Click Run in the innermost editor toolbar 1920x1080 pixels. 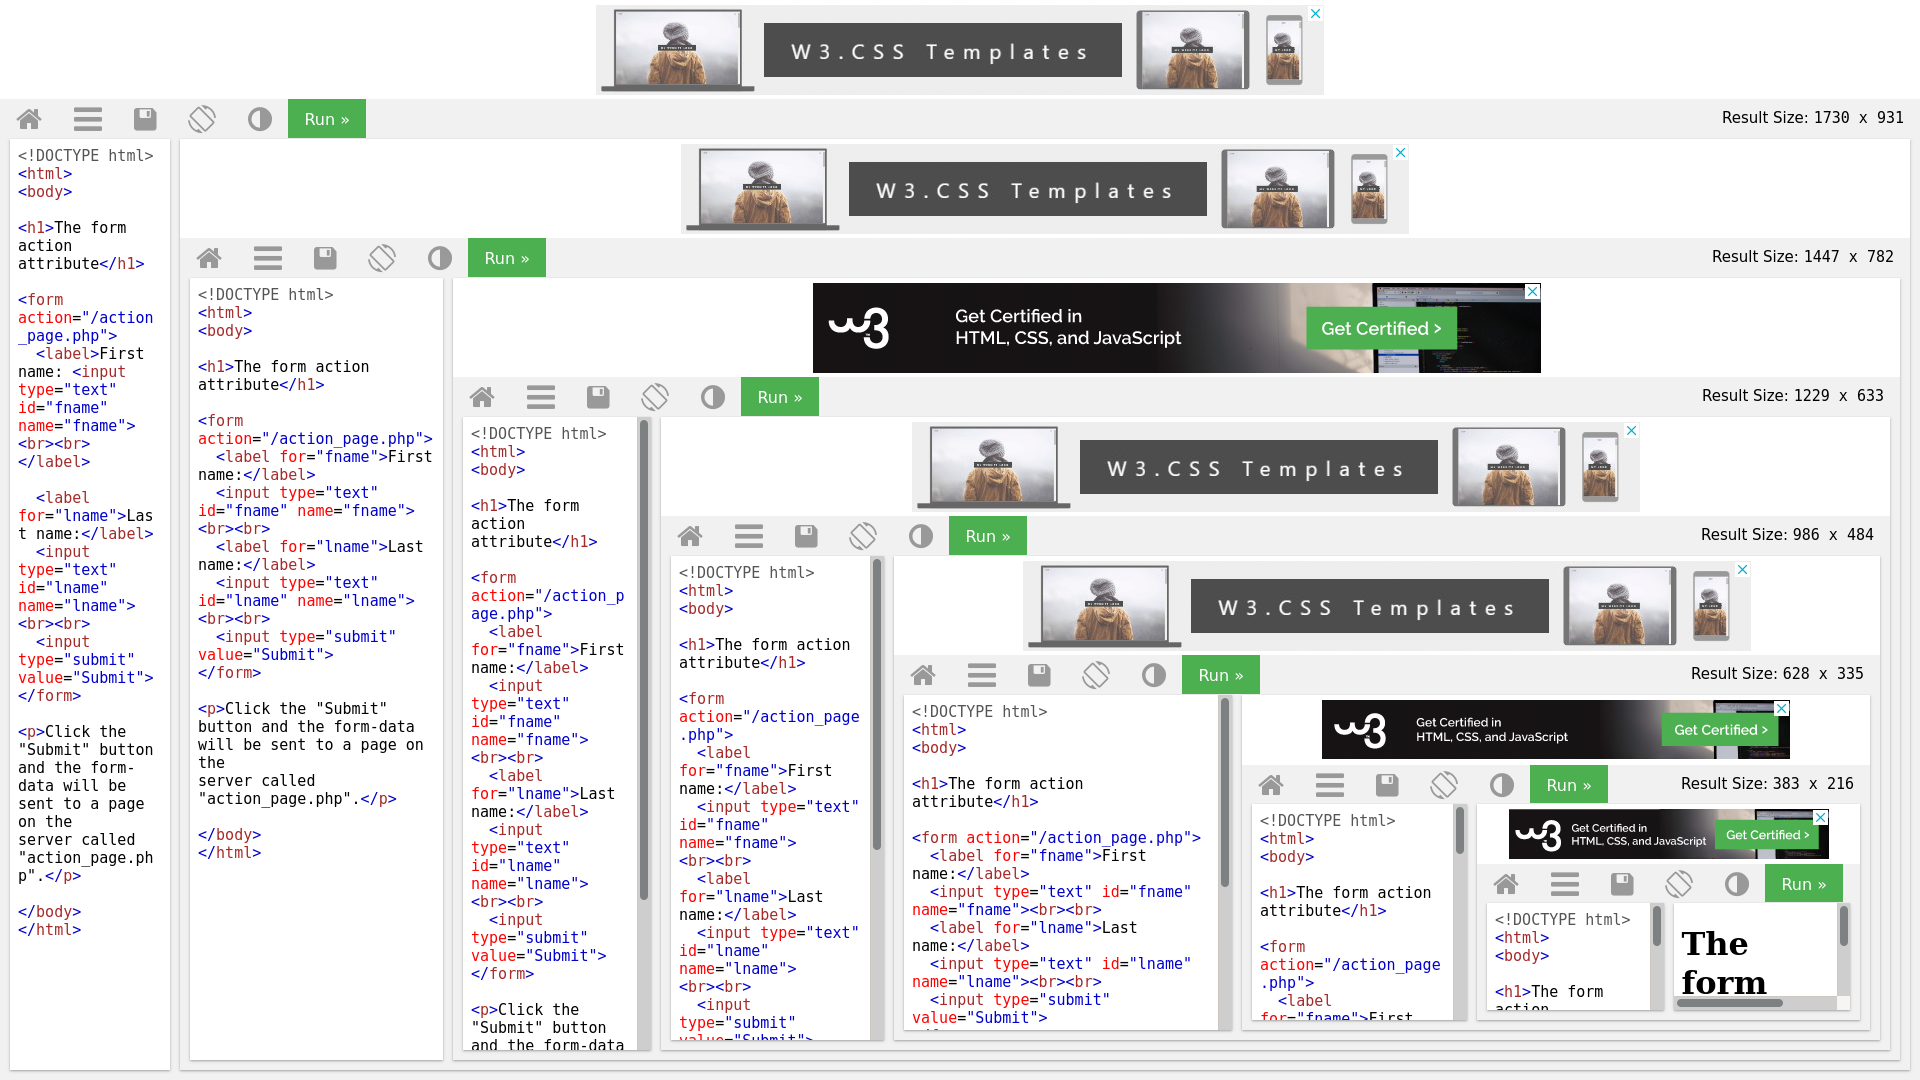click(1804, 884)
